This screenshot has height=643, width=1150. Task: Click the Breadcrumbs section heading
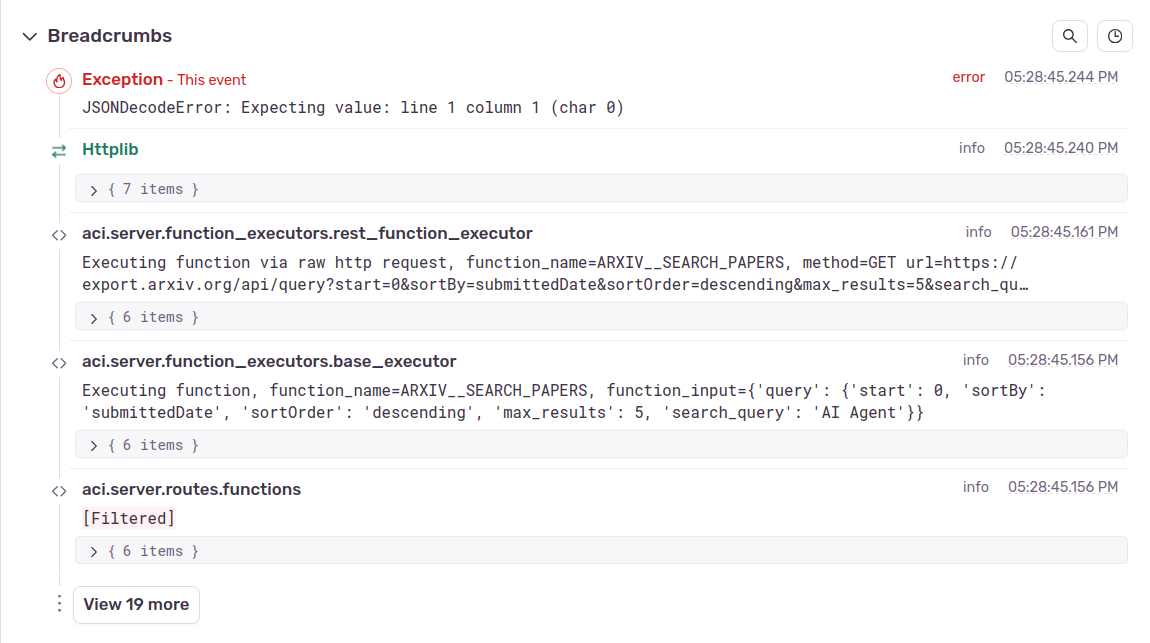pyautogui.click(x=110, y=36)
